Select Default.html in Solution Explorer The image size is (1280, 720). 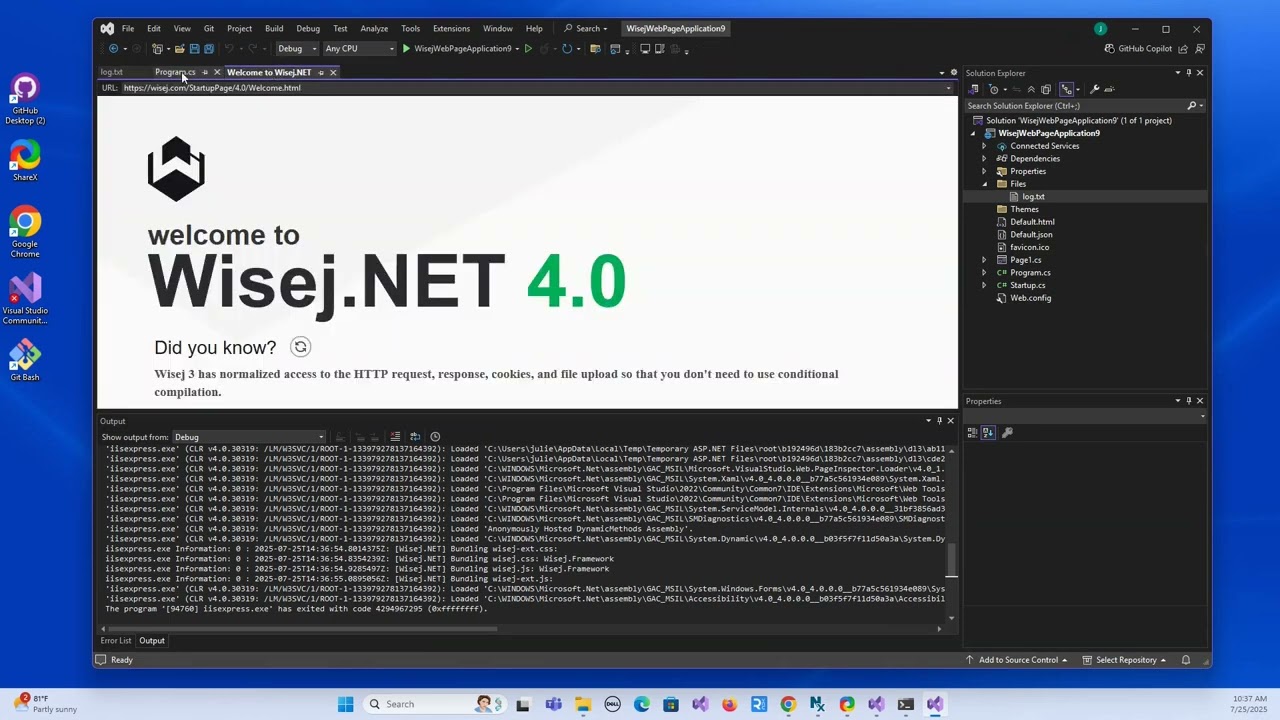pos(1032,222)
